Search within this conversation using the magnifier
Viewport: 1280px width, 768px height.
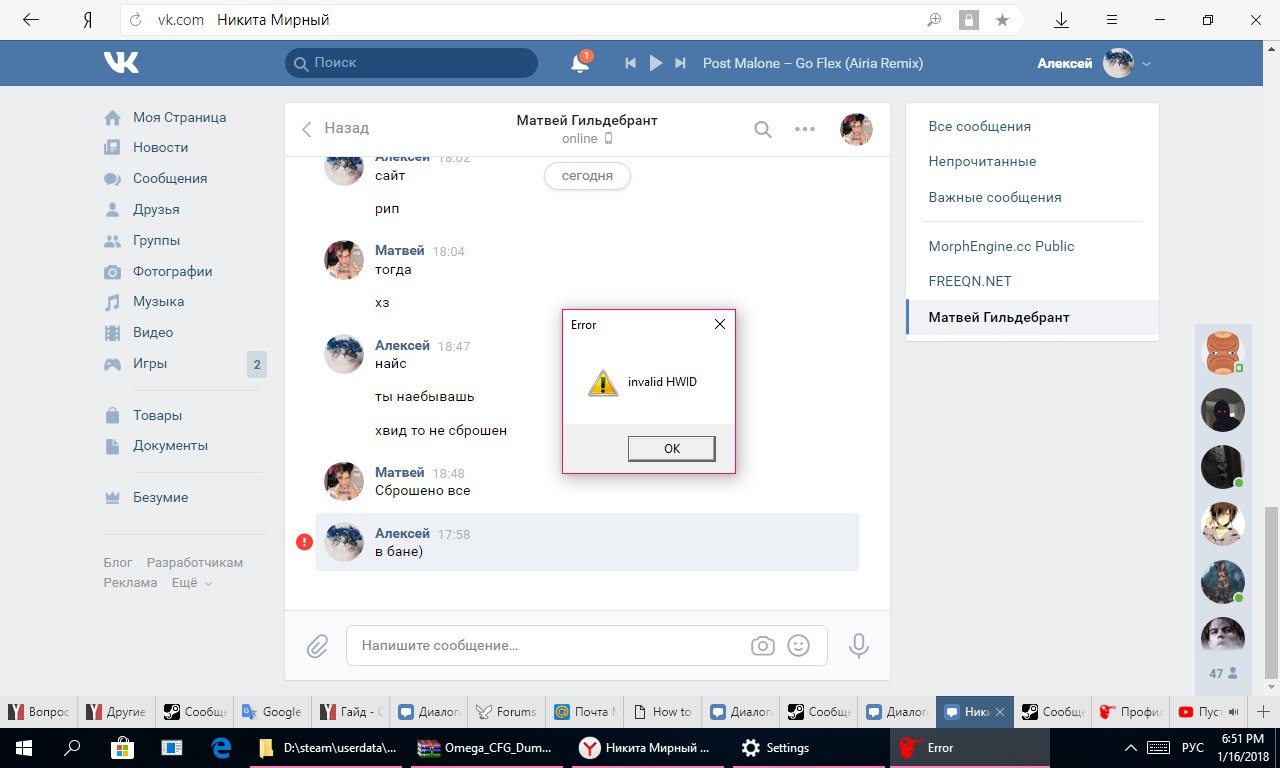pos(762,129)
